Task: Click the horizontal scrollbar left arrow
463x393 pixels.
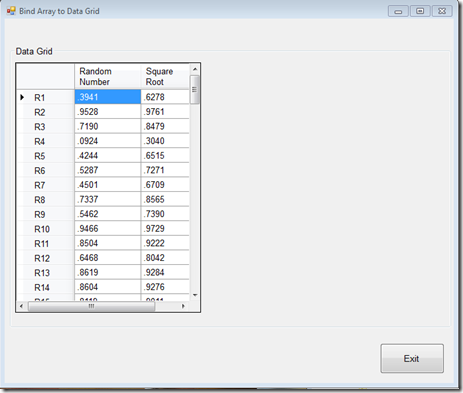Action: click(22, 306)
